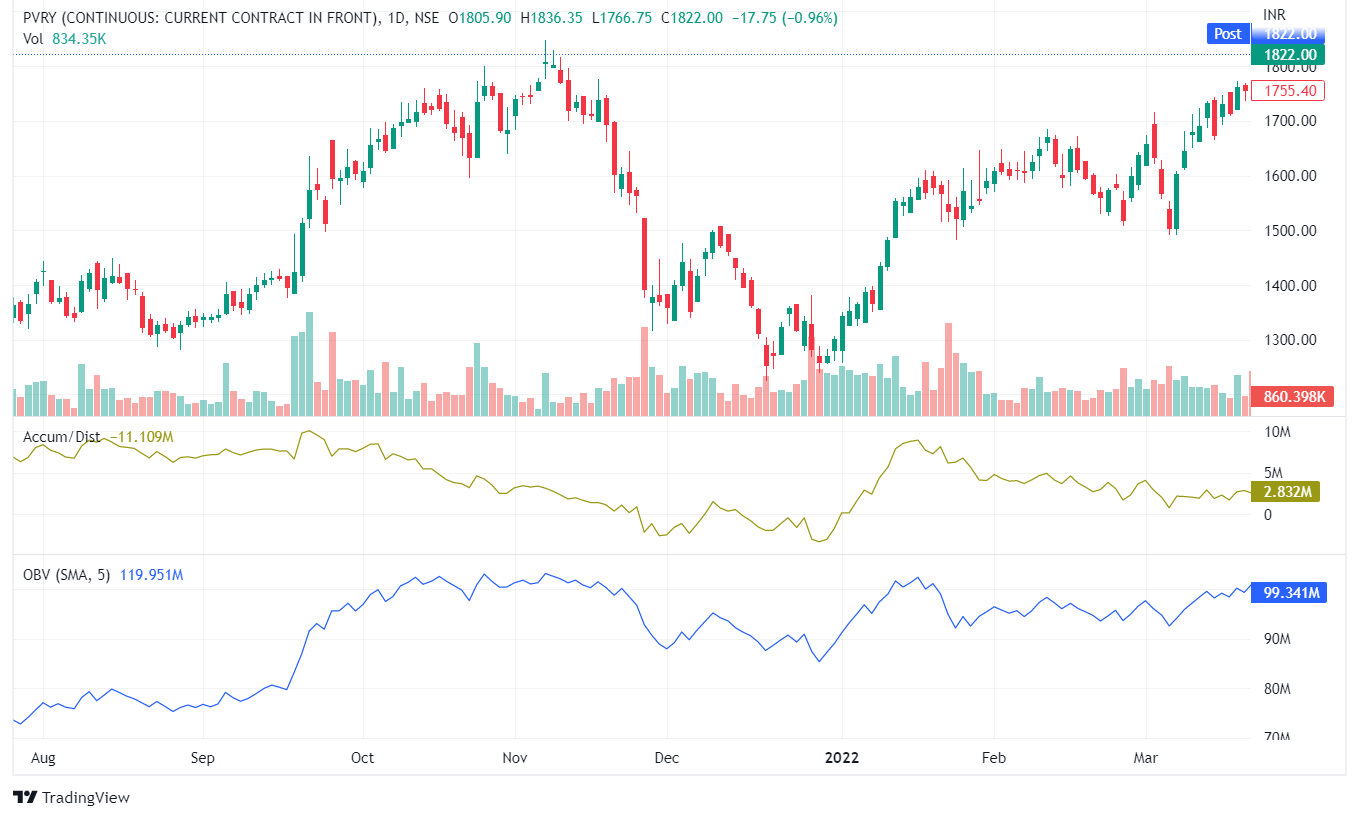Click the 90M OBV axis label

(x=1275, y=639)
